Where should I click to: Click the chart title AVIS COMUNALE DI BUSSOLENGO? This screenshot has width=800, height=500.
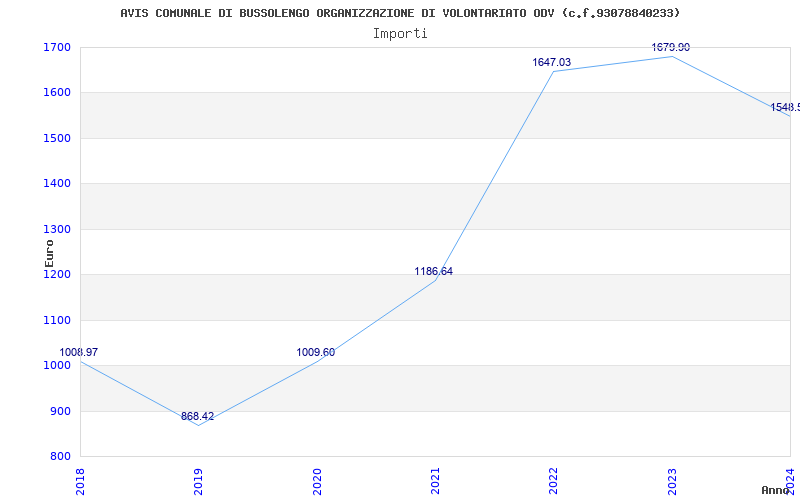400,13
